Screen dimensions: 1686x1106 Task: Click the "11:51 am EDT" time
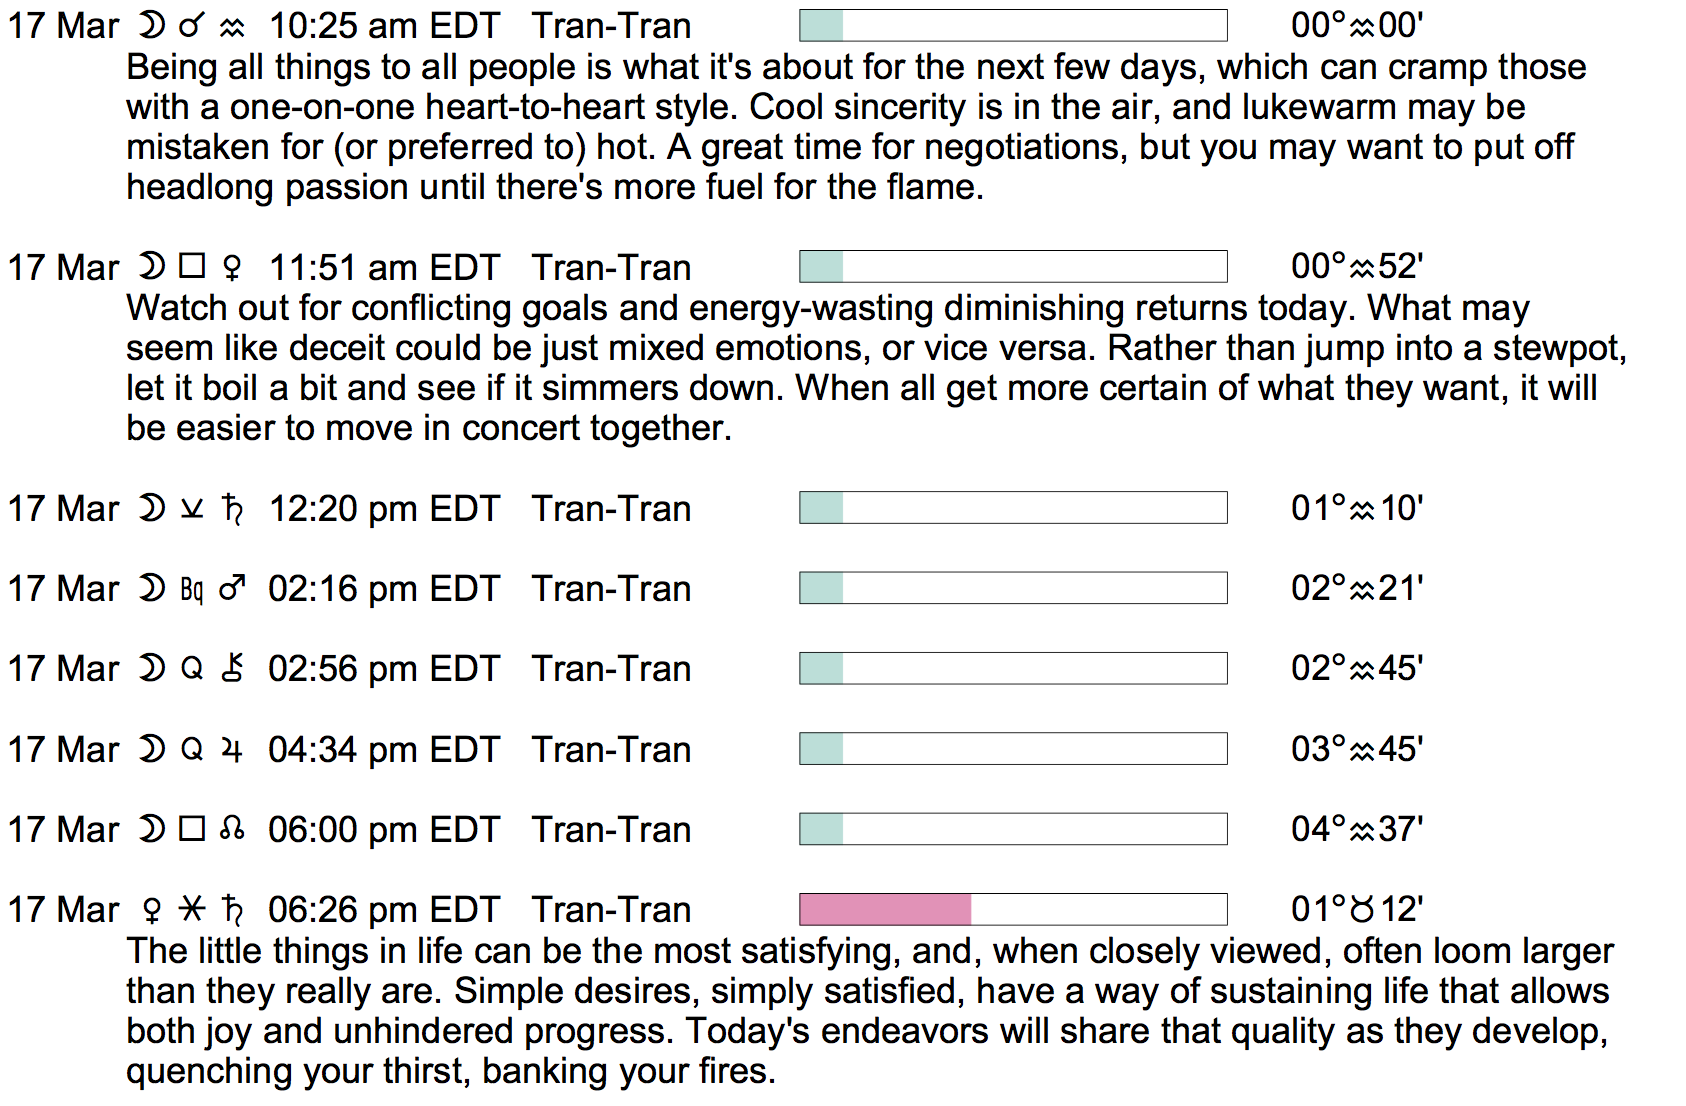pos(384,268)
